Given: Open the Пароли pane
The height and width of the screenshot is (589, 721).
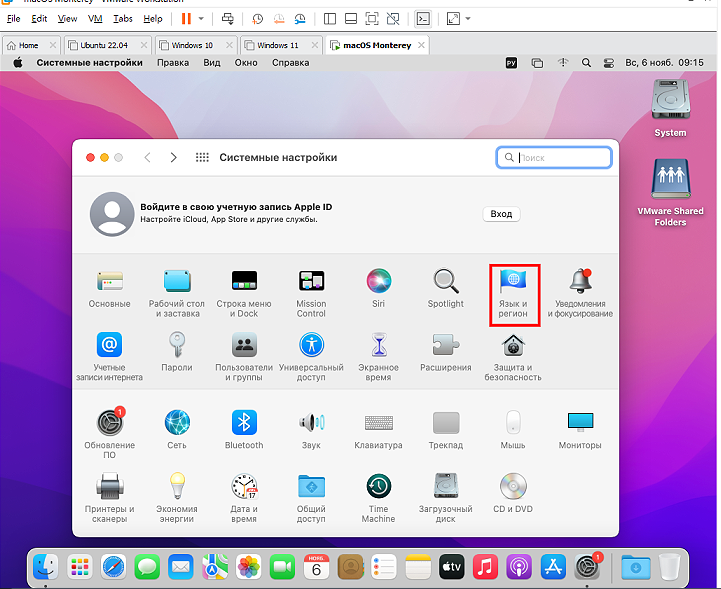Looking at the screenshot, I should [177, 353].
